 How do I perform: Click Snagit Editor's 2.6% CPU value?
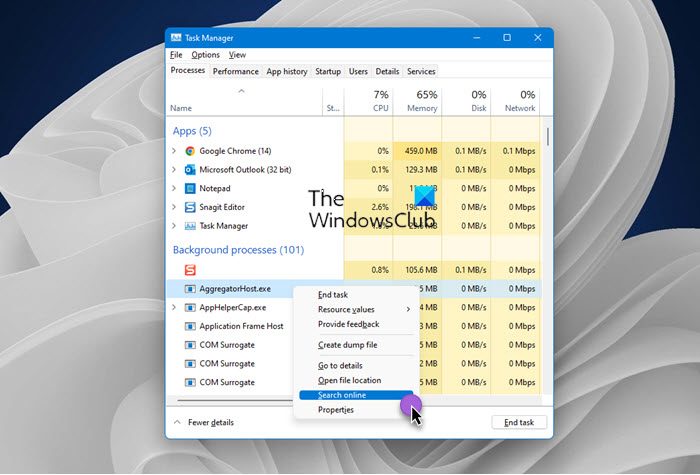tap(380, 207)
